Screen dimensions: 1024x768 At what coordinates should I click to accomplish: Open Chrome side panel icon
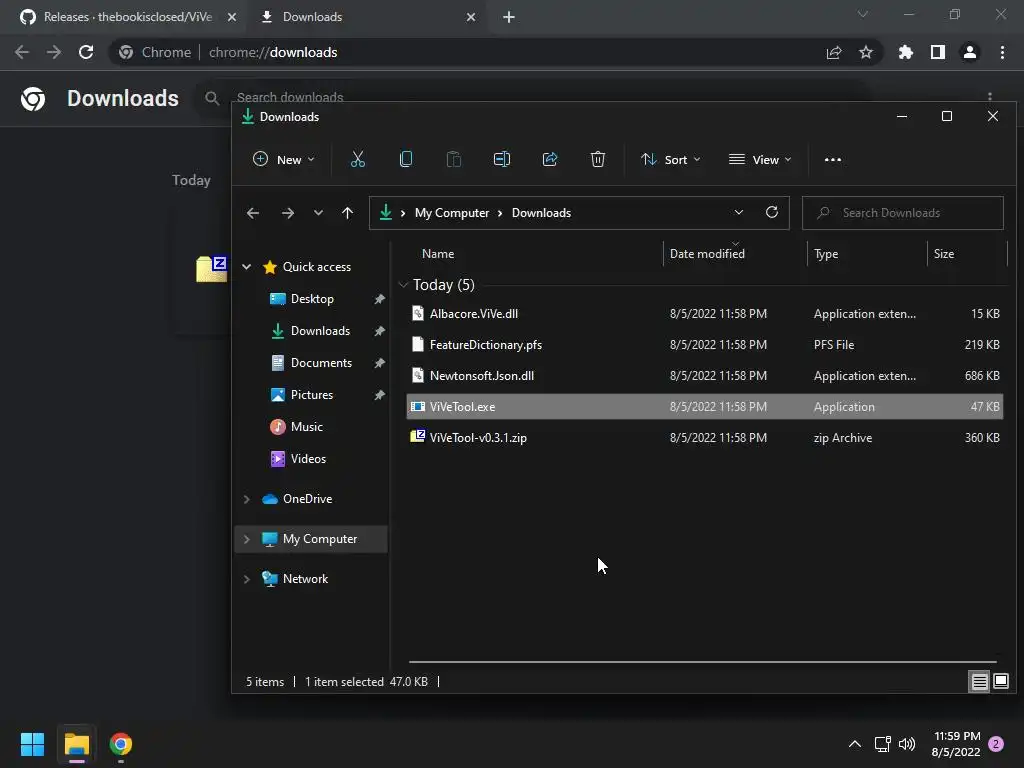pyautogui.click(x=938, y=52)
